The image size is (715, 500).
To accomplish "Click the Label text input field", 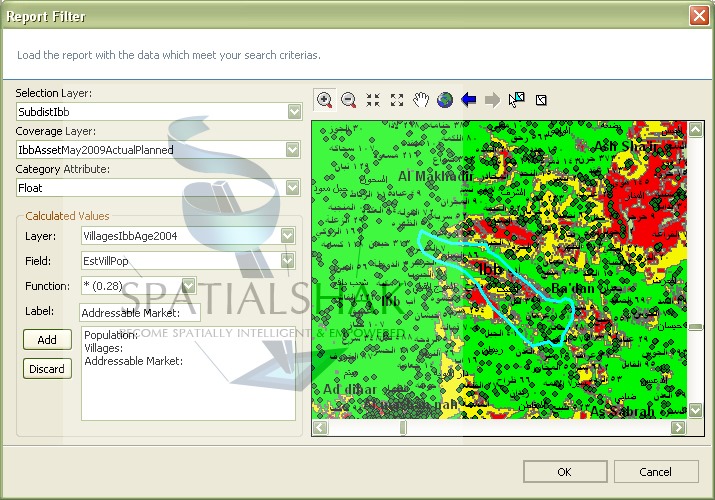I will (x=140, y=312).
